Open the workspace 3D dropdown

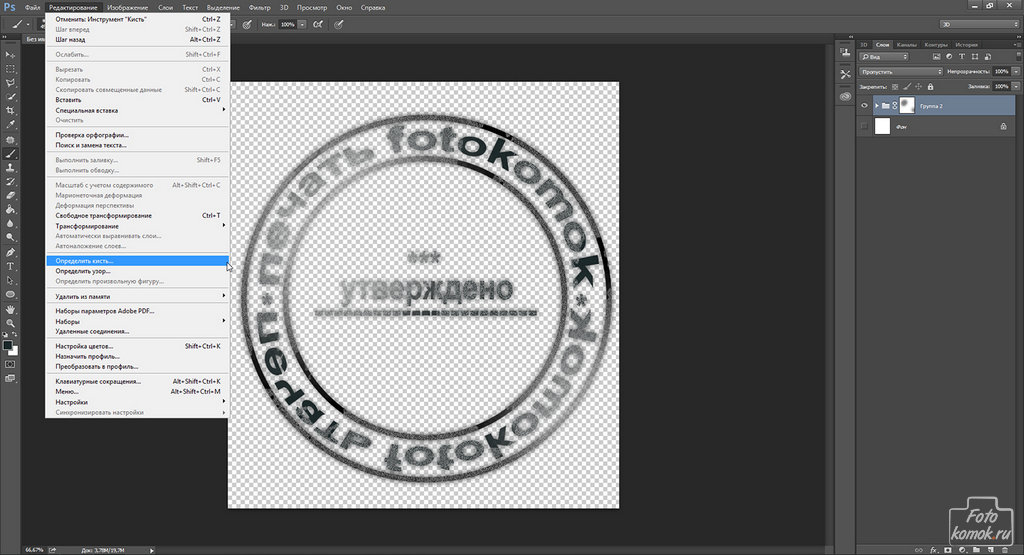(979, 24)
